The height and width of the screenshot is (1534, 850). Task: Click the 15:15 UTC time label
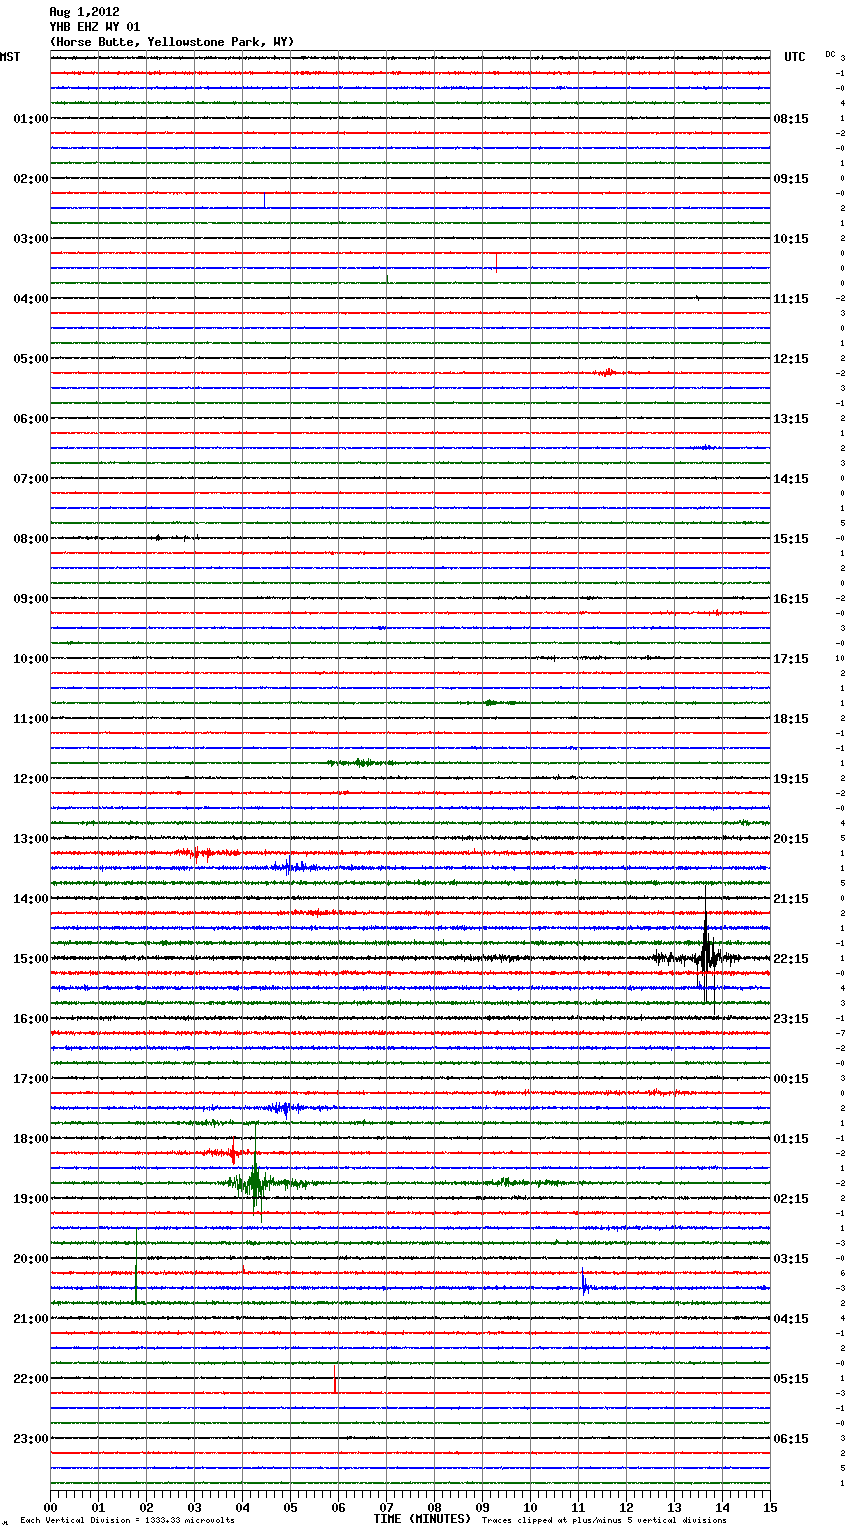(x=791, y=539)
